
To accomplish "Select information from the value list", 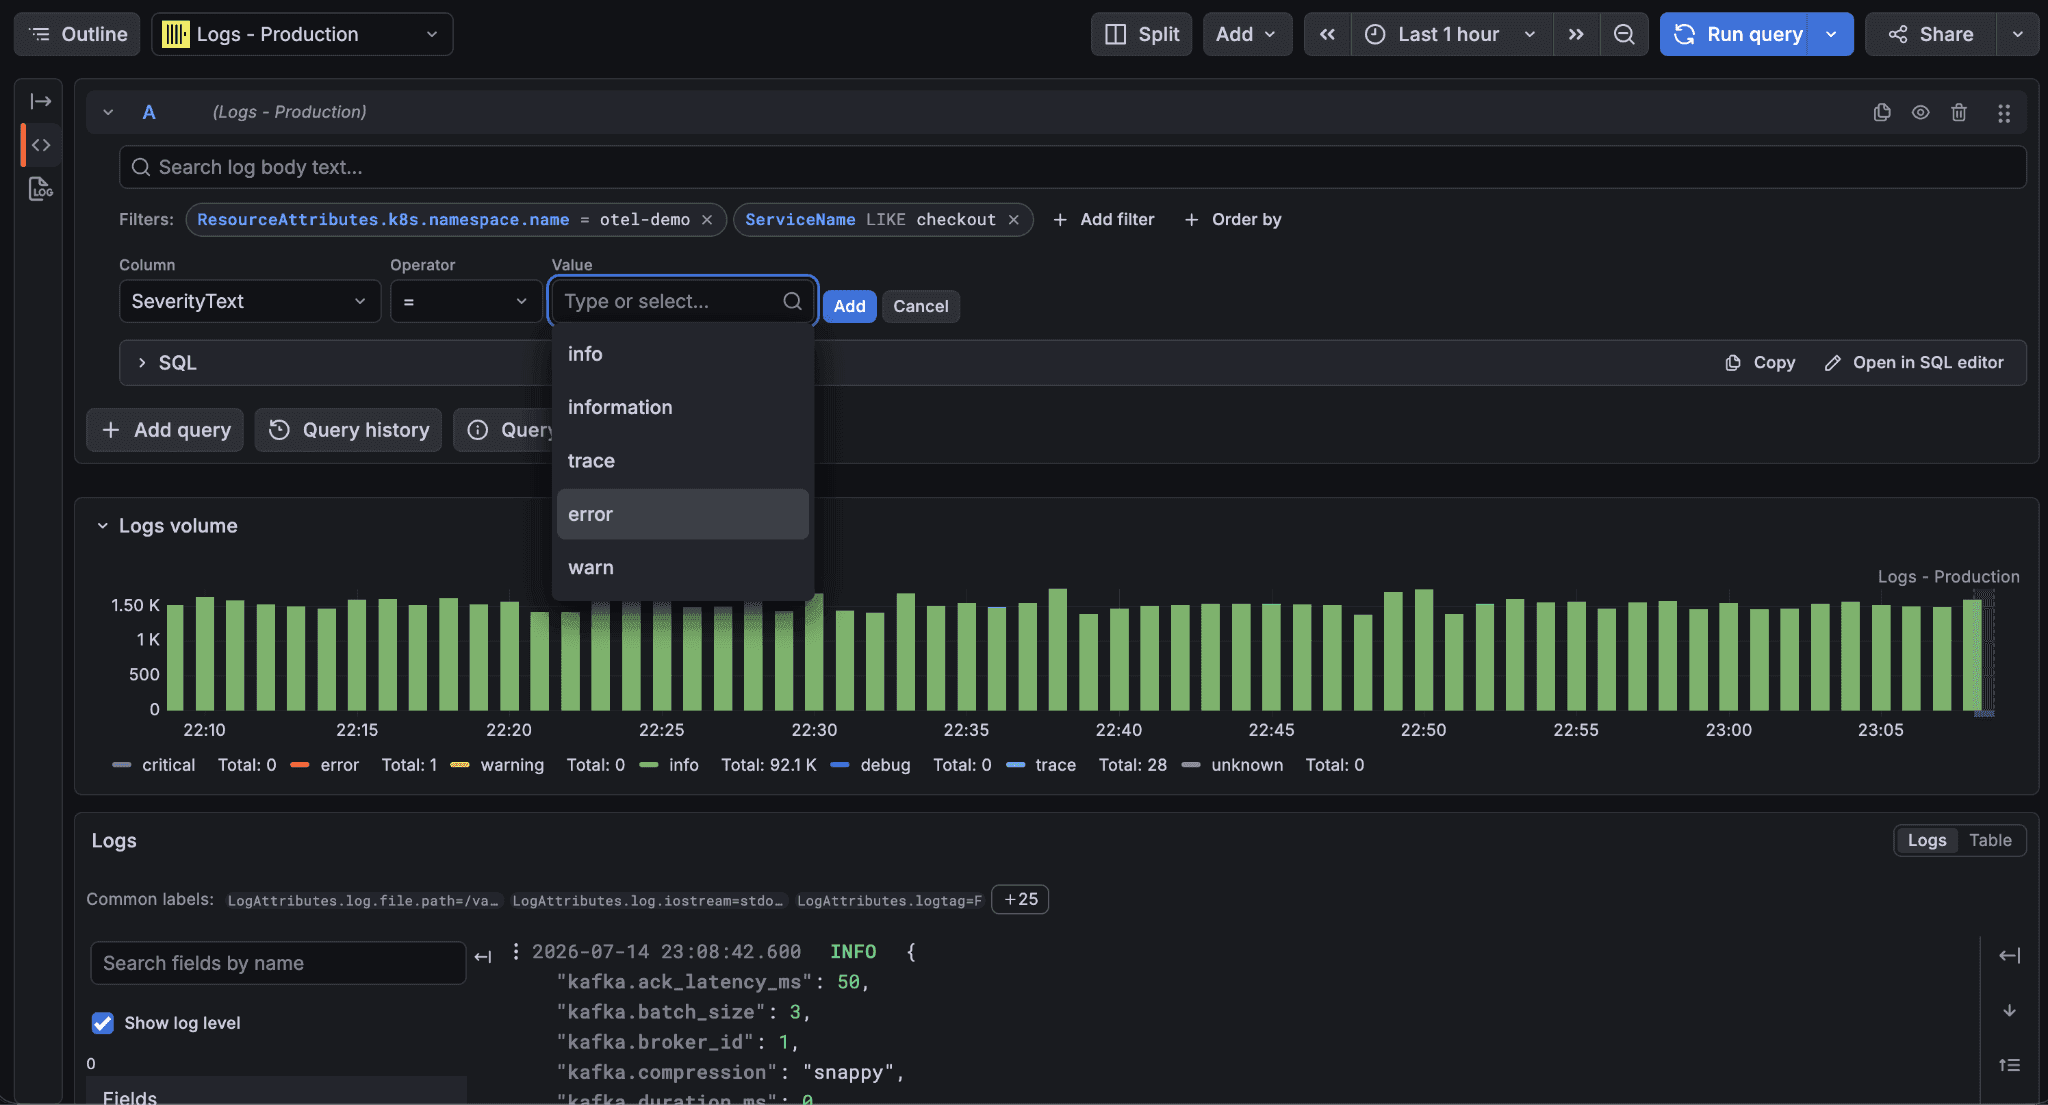I will (682, 407).
